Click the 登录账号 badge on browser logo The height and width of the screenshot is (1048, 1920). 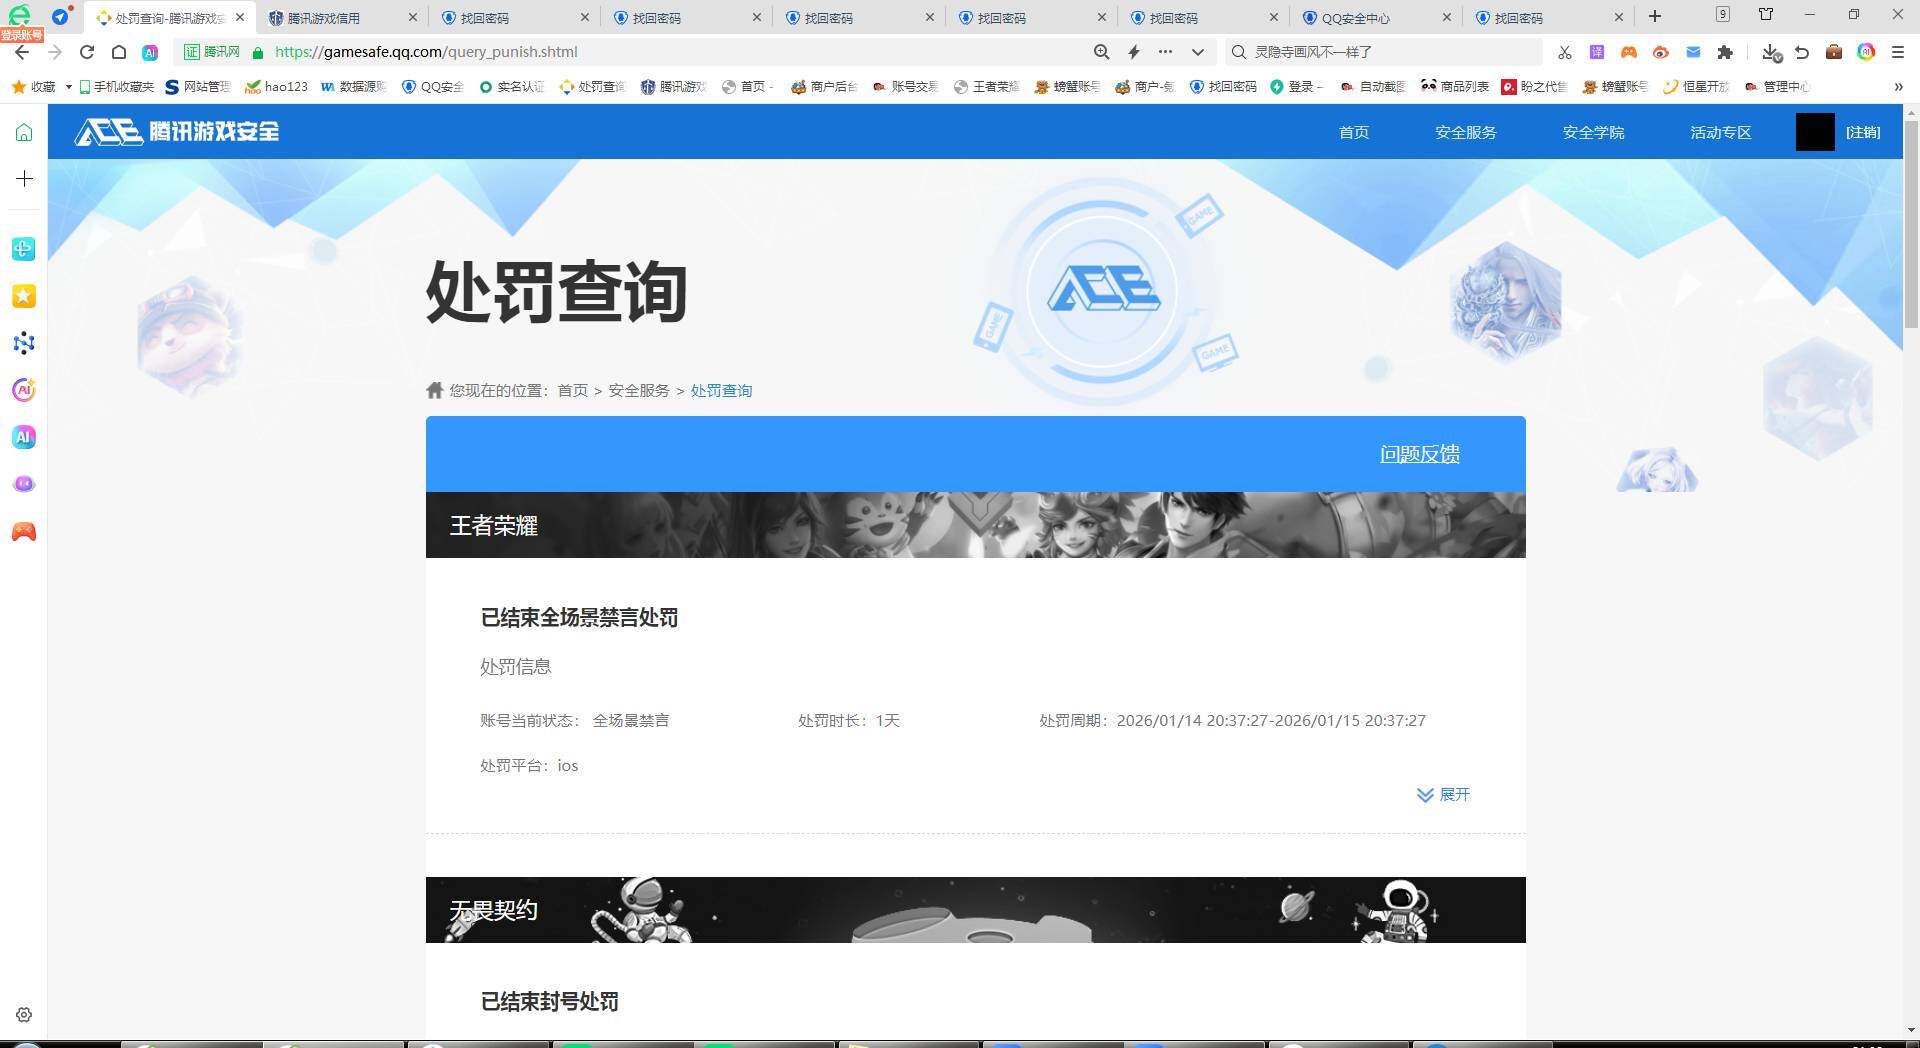[22, 35]
